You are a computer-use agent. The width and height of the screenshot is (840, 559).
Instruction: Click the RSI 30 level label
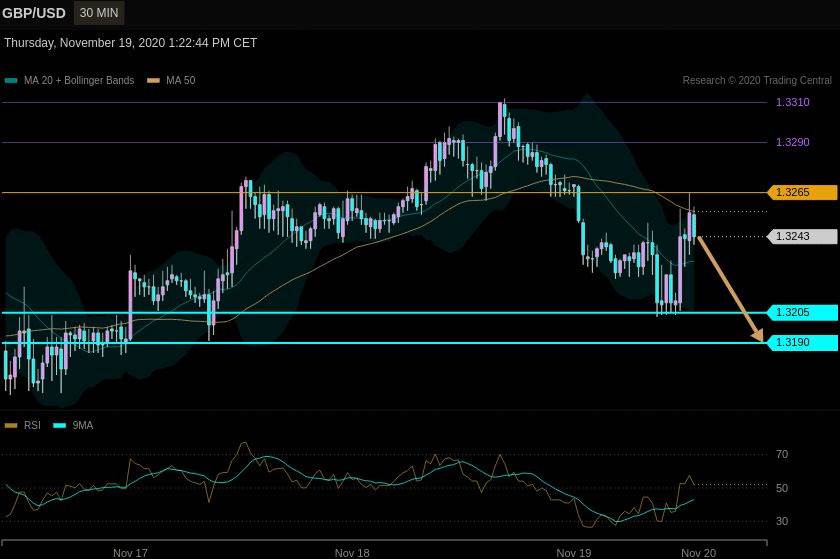[782, 521]
